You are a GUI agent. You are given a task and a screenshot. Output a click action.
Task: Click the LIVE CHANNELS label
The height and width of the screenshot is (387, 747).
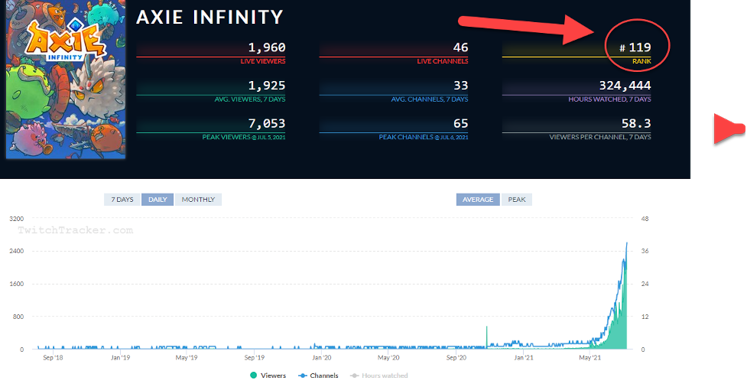(442, 61)
